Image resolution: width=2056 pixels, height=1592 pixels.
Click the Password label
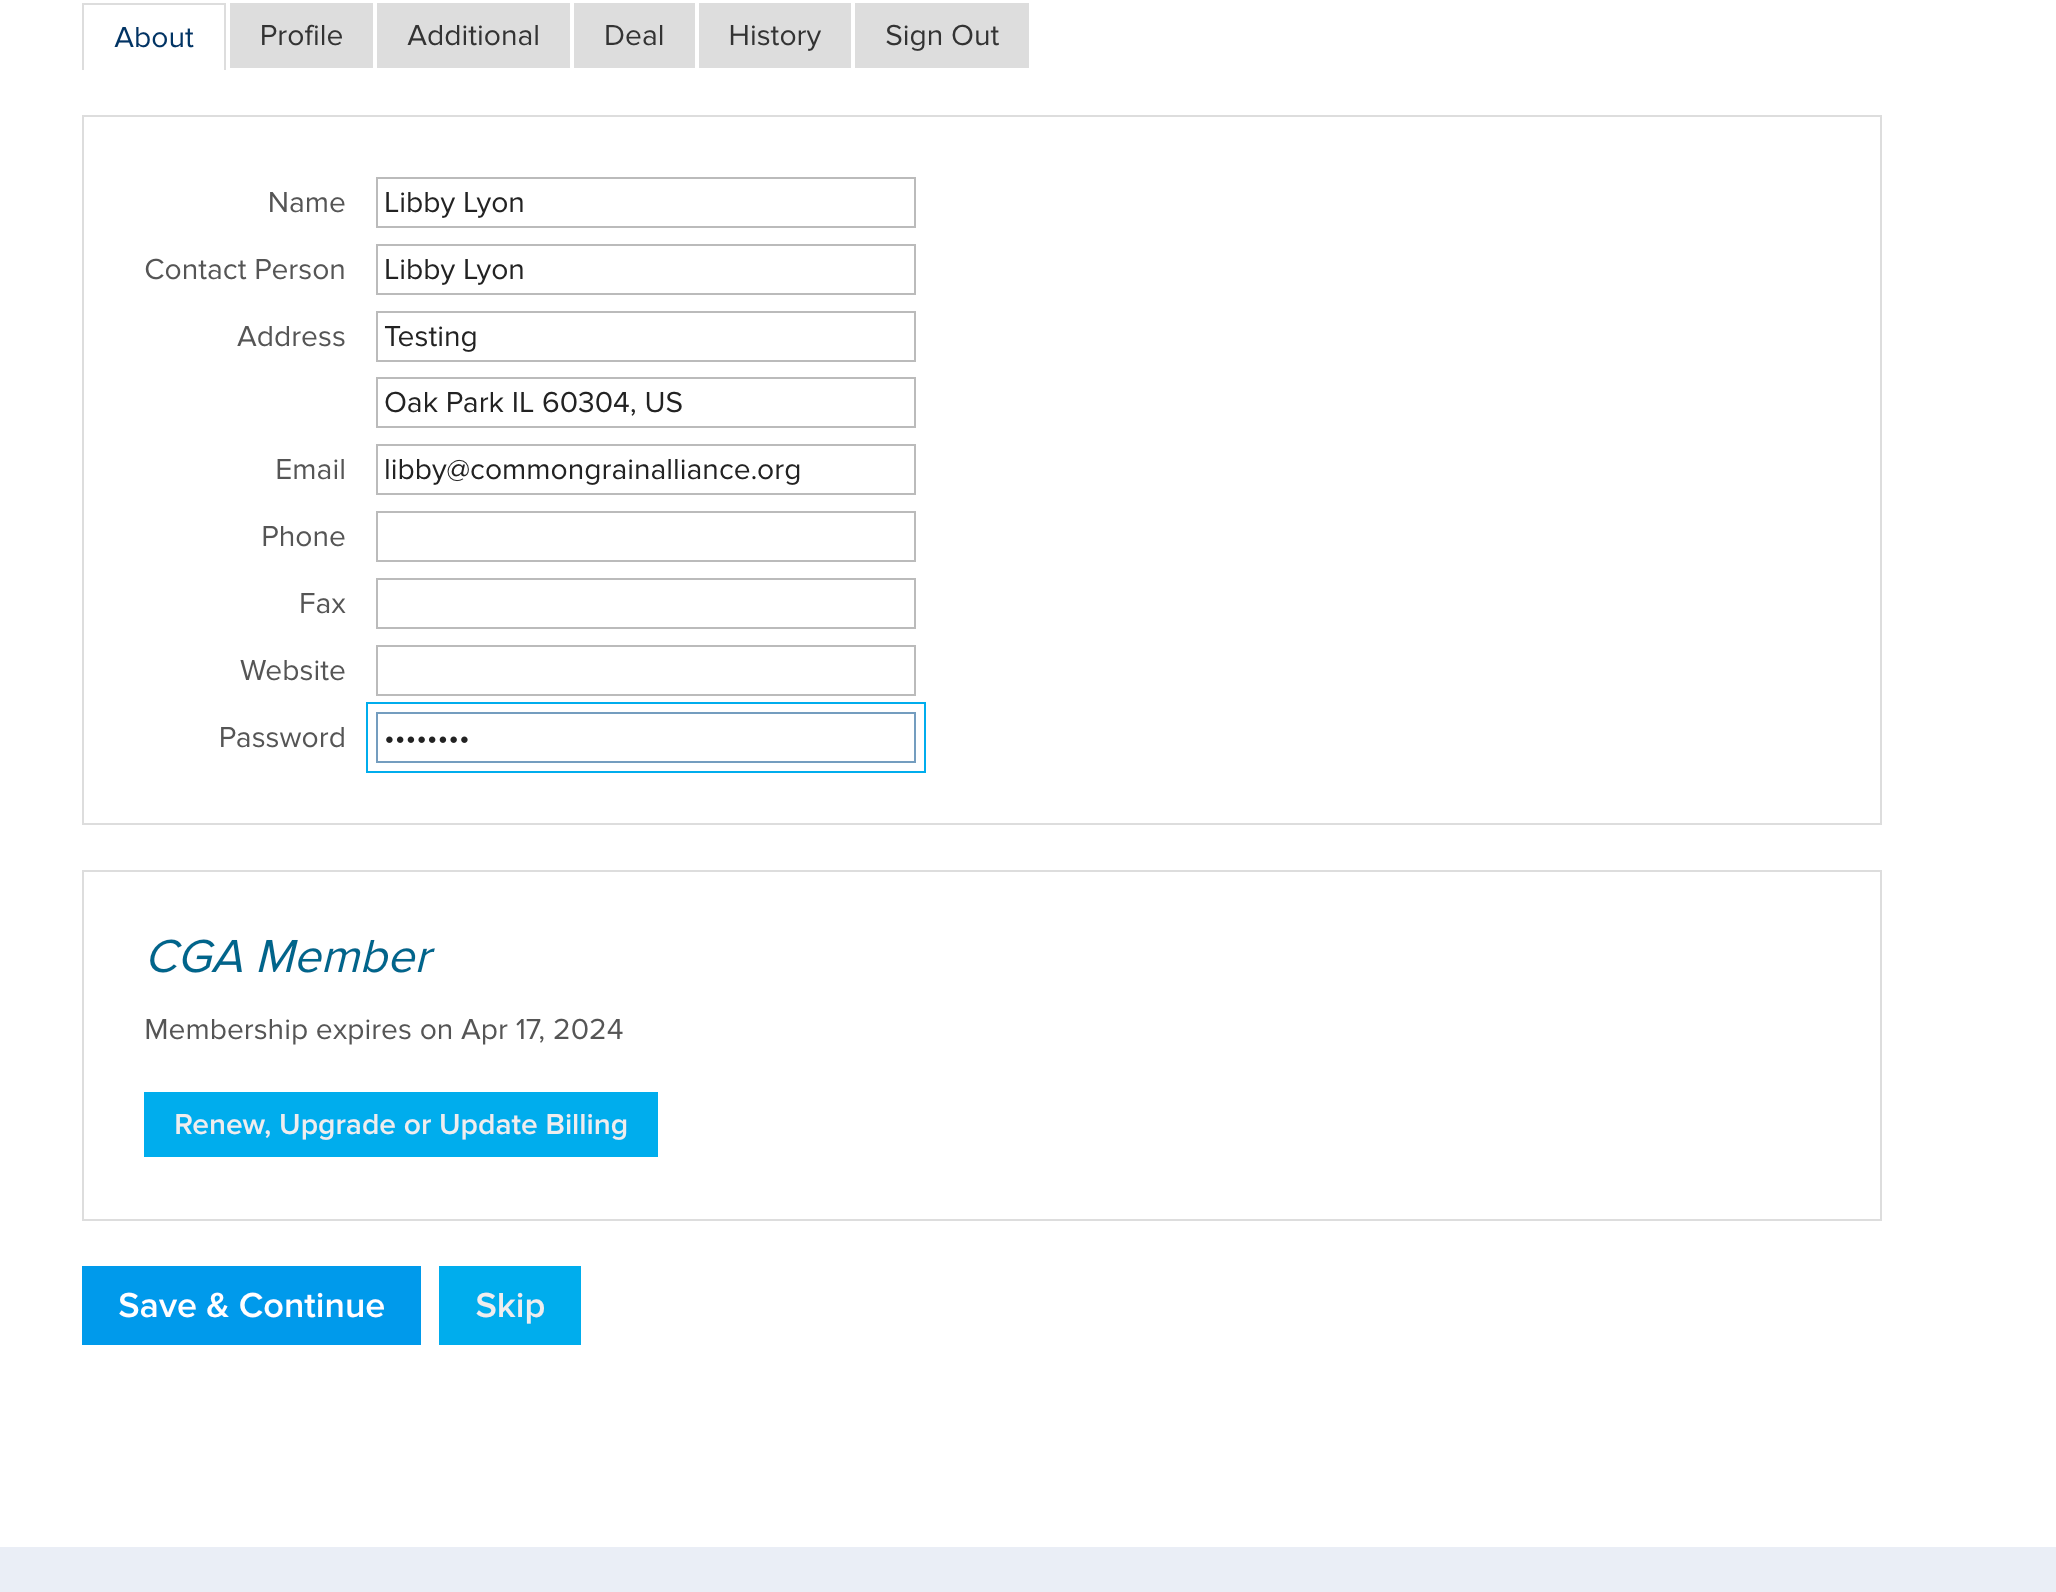pos(282,738)
